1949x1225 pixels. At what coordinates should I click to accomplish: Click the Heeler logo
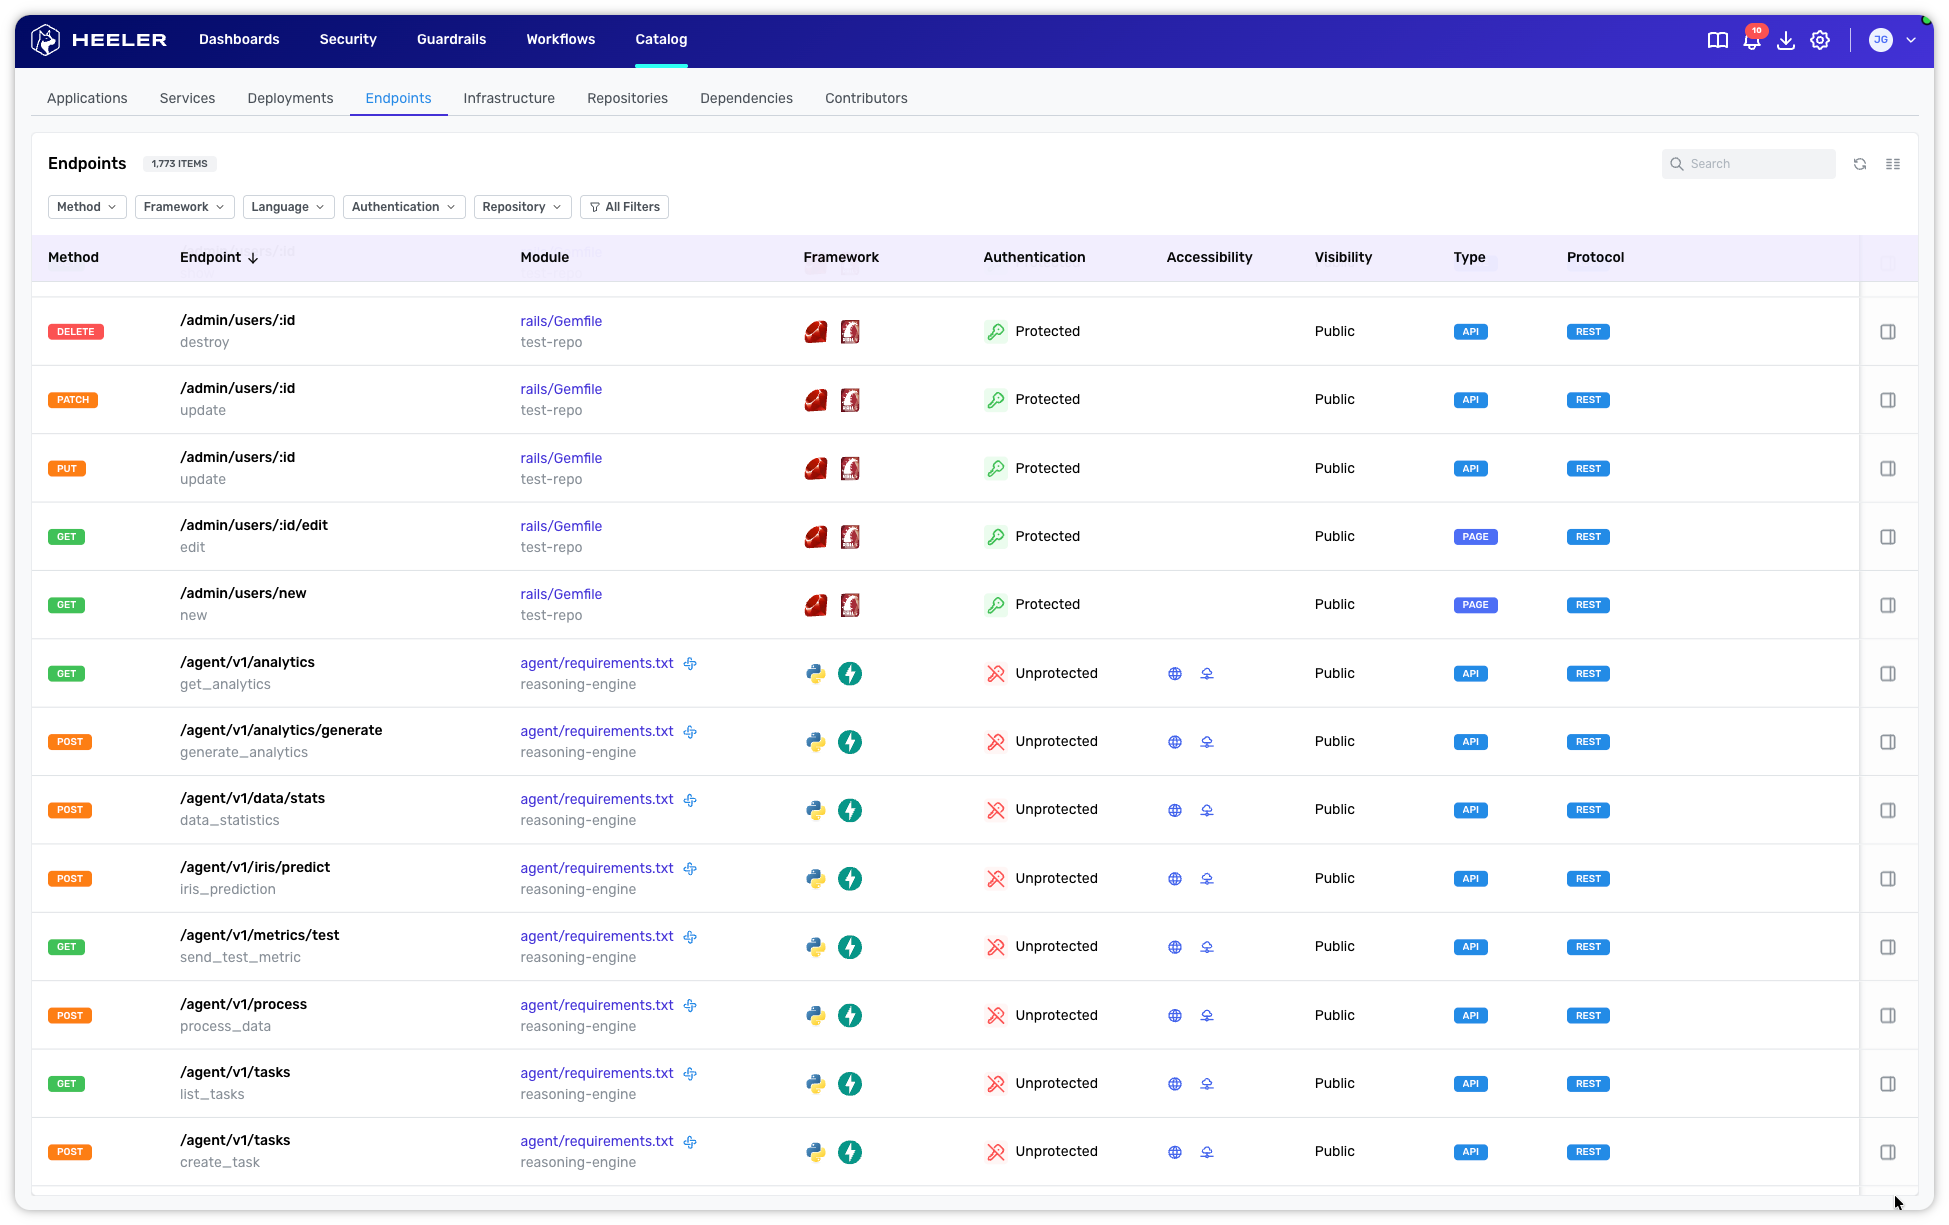98,40
